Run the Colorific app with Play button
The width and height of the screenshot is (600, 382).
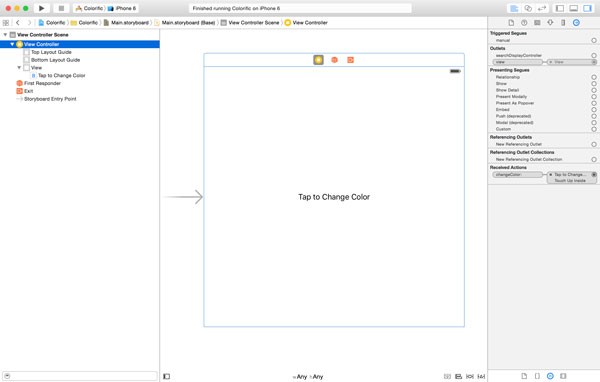pyautogui.click(x=41, y=8)
